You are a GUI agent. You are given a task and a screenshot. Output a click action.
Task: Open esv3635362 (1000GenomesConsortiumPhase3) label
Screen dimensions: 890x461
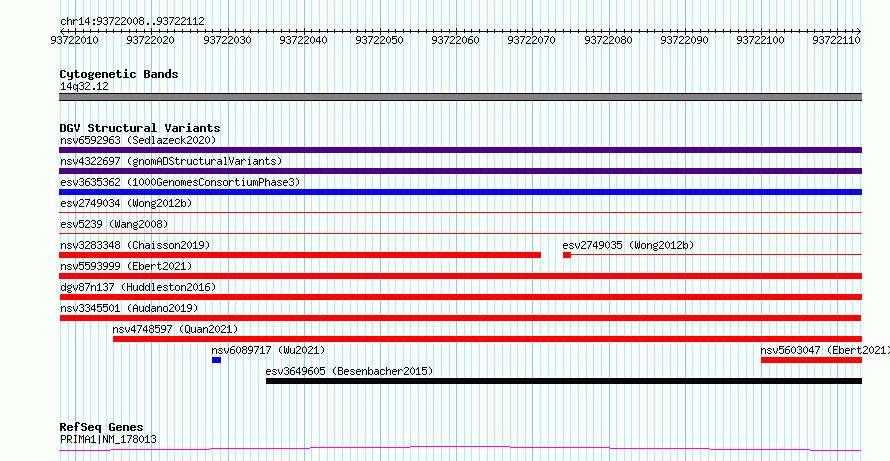click(180, 182)
